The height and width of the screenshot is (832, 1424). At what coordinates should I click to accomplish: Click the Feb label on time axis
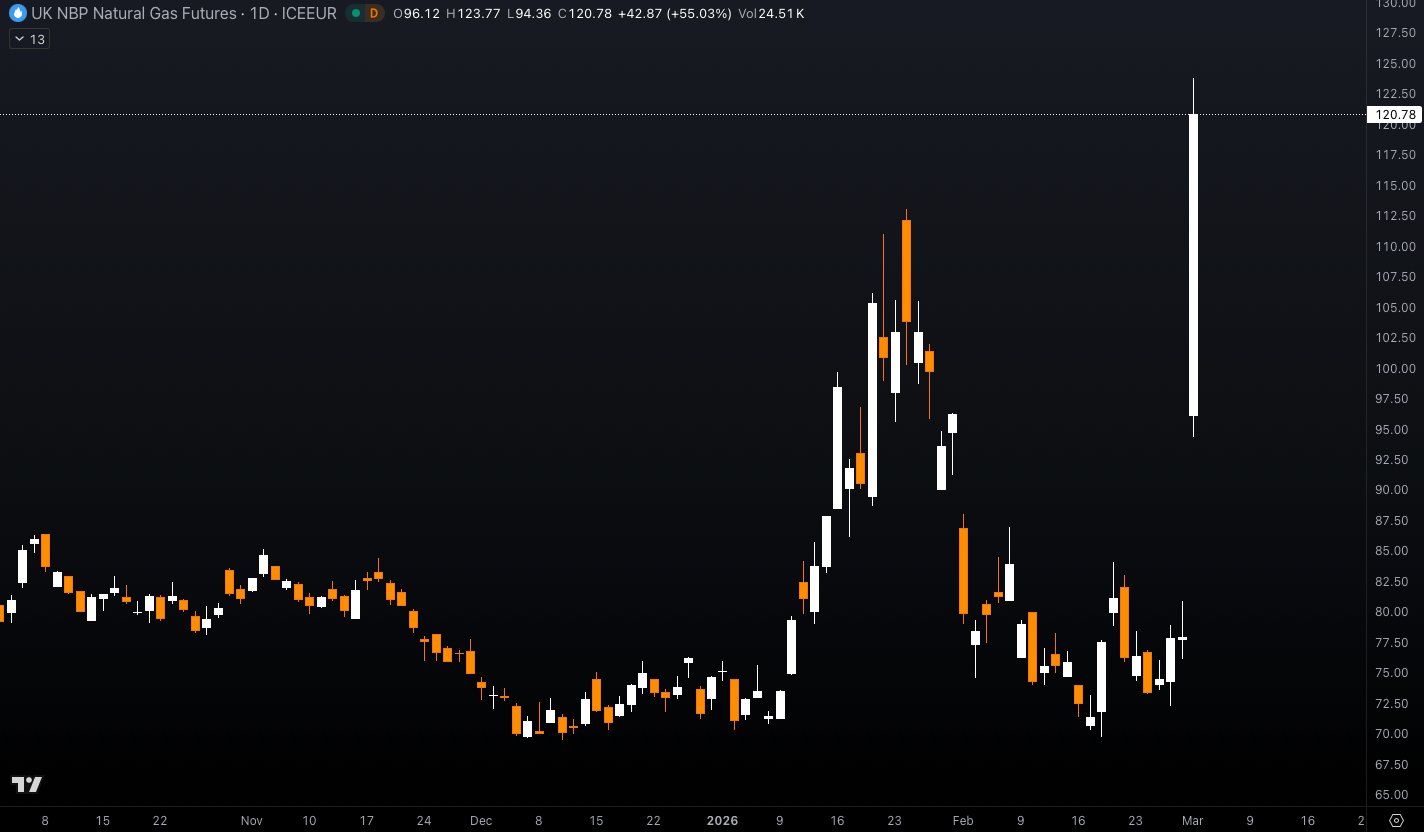coord(962,821)
